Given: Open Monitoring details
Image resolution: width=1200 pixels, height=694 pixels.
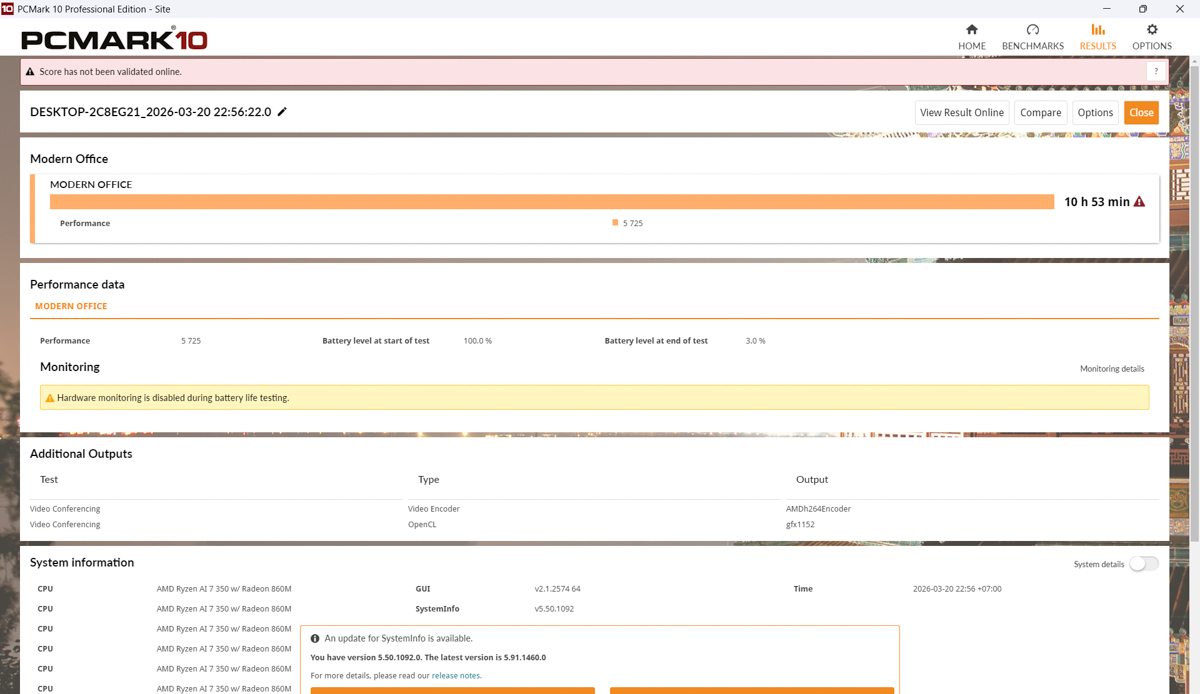Looking at the screenshot, I should point(1112,369).
